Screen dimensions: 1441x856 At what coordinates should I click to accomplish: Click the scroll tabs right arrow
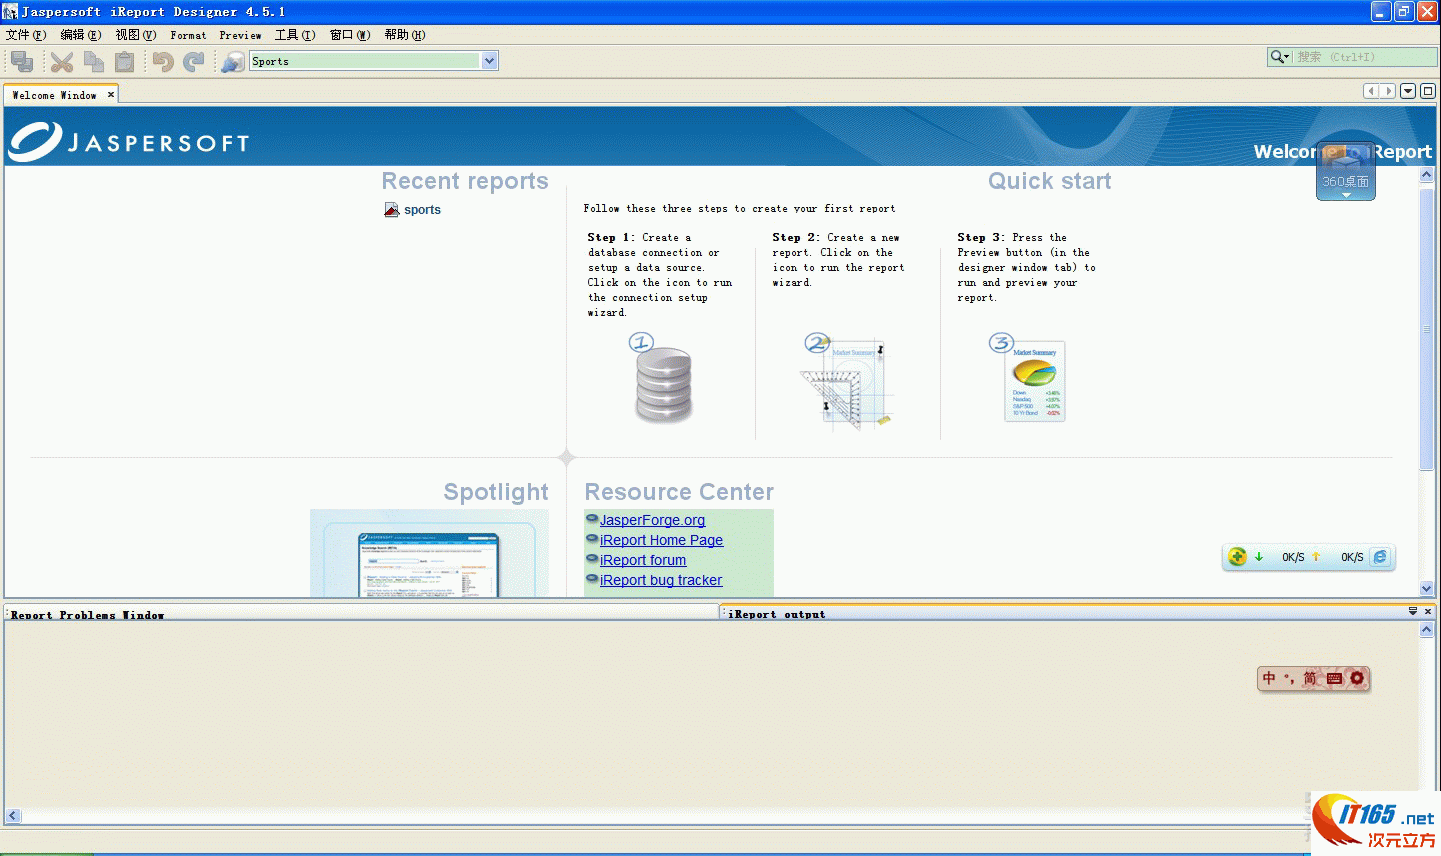click(1388, 91)
